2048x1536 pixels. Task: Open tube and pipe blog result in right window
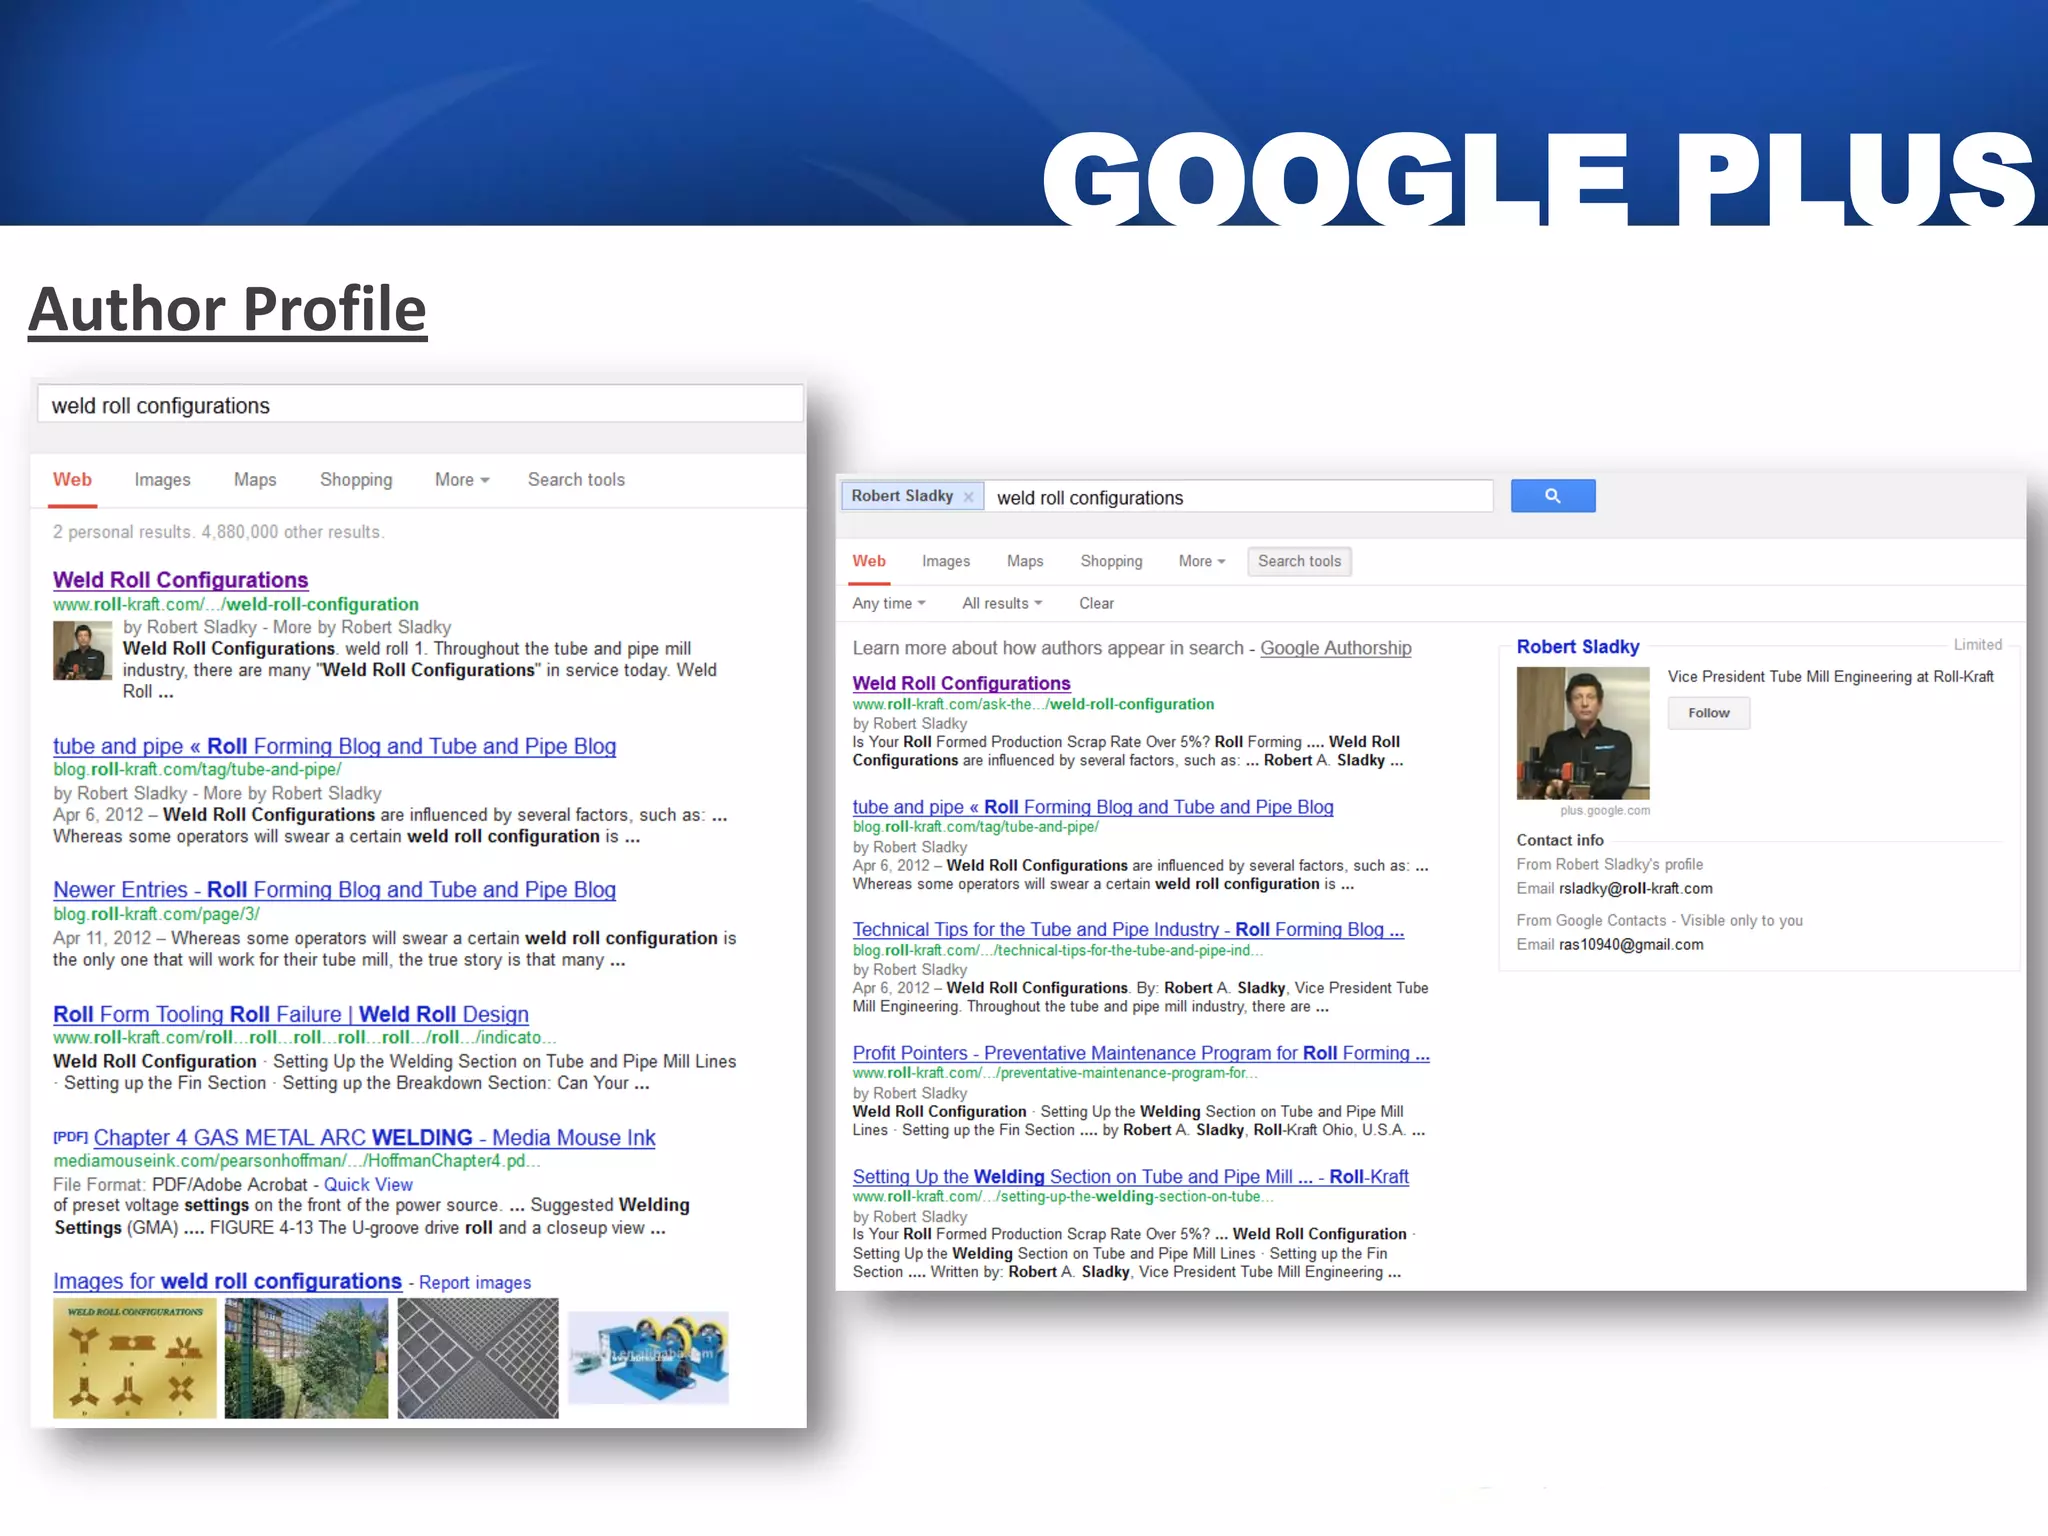pyautogui.click(x=1093, y=807)
